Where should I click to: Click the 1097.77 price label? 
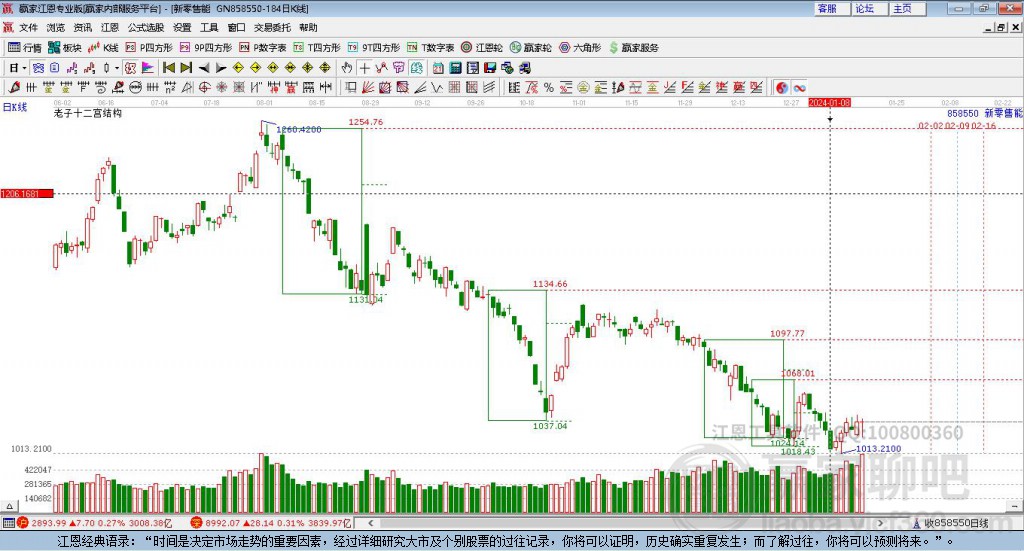point(787,334)
